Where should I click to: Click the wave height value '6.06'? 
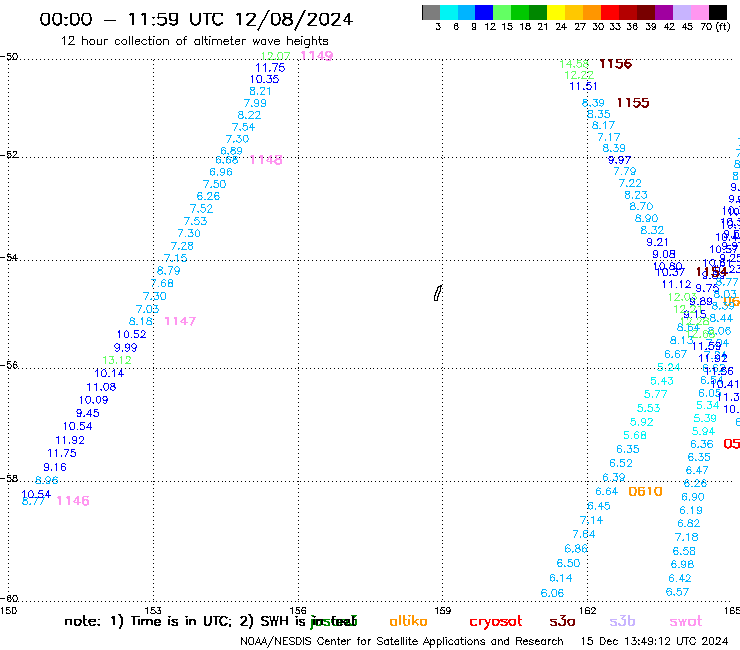coord(552,593)
